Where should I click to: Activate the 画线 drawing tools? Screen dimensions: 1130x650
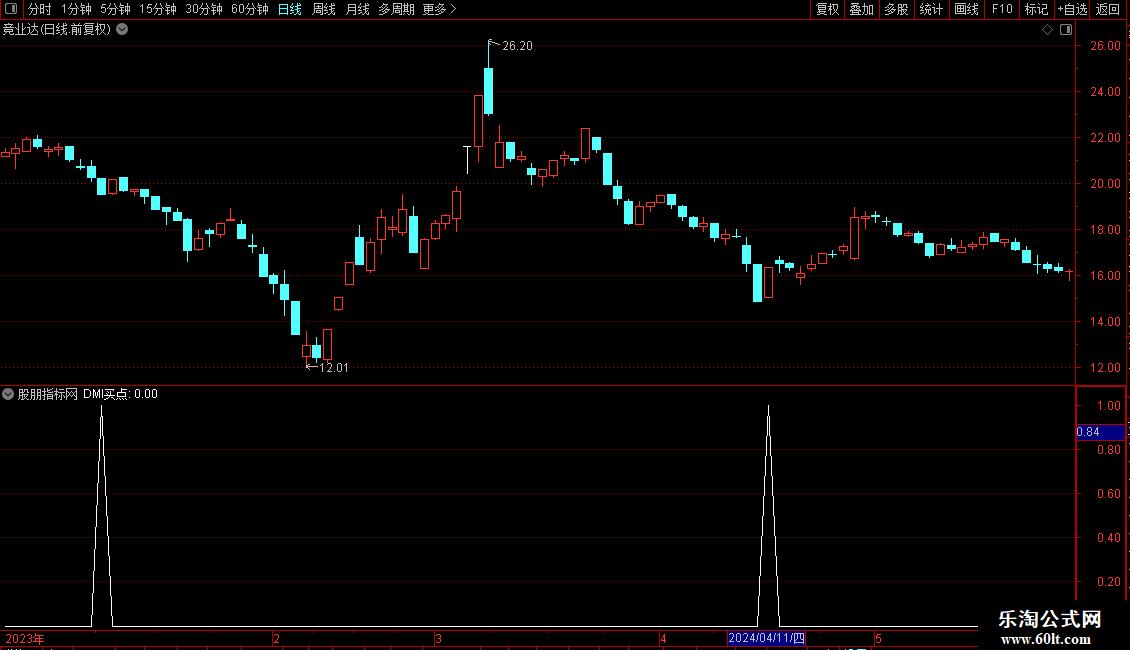966,9
